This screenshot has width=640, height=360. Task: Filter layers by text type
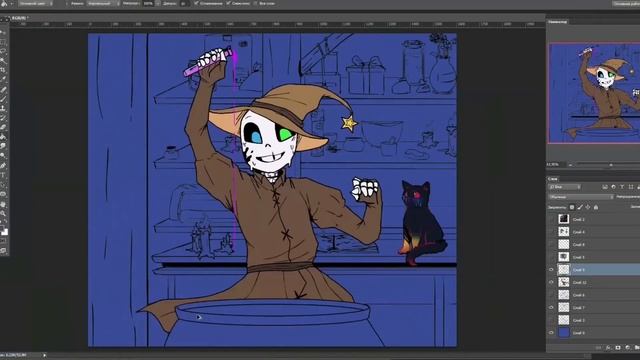coord(622,187)
